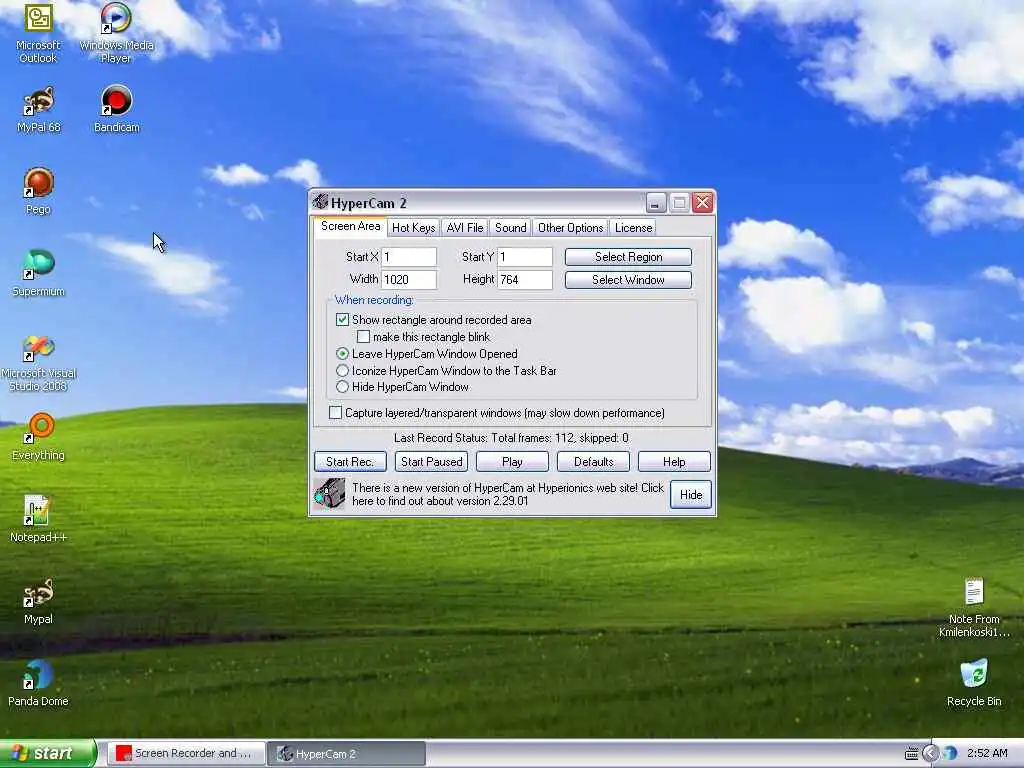Minimize the HyperCam 2 window
The image size is (1024, 768).
656,203
